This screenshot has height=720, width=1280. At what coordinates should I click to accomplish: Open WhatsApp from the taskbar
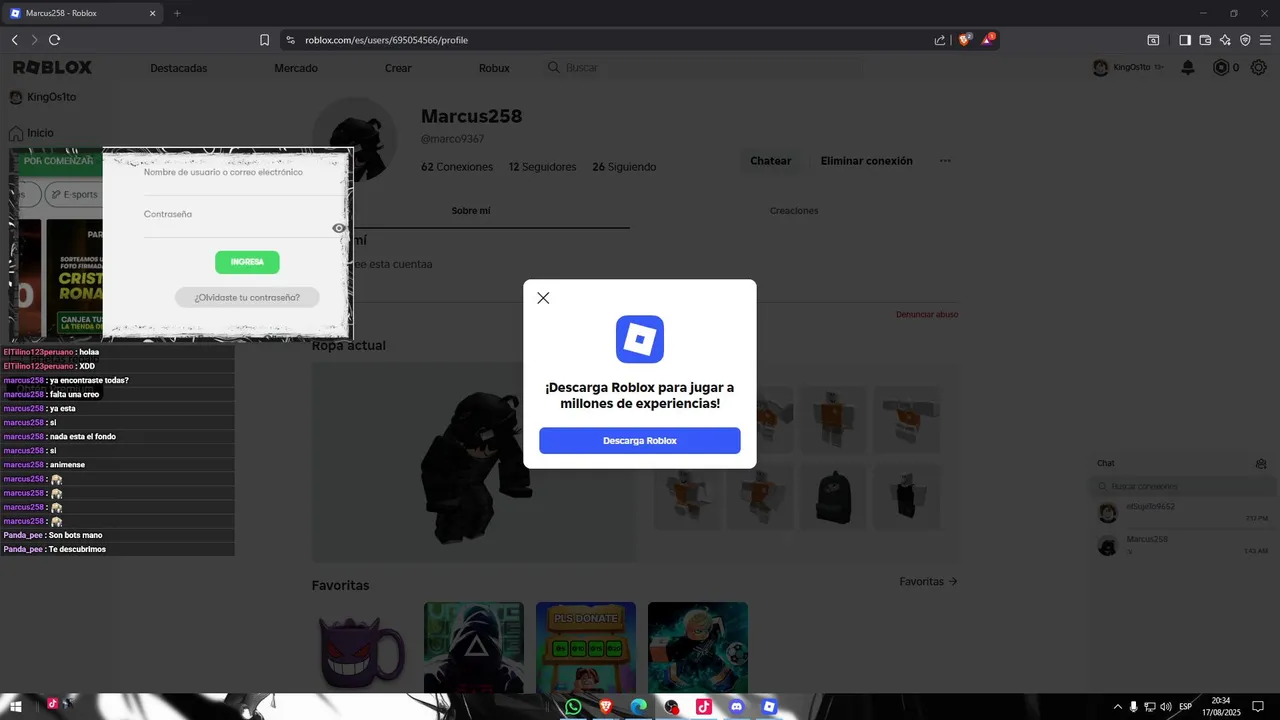[573, 706]
